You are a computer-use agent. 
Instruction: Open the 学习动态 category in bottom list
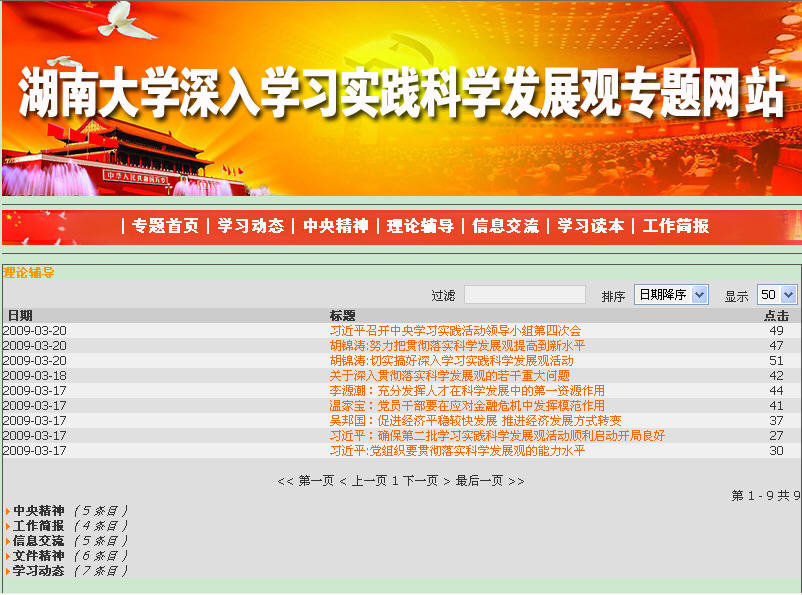(x=38, y=571)
